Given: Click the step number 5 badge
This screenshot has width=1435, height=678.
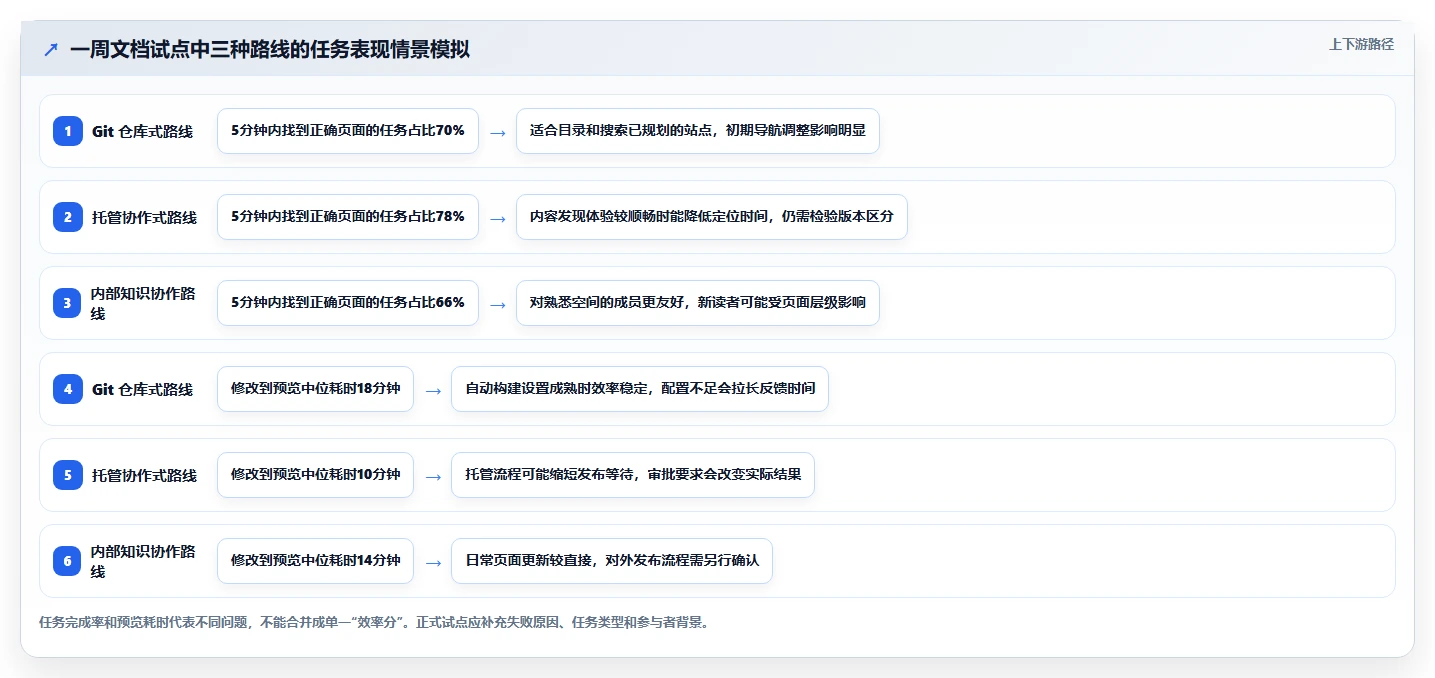Looking at the screenshot, I should [68, 475].
